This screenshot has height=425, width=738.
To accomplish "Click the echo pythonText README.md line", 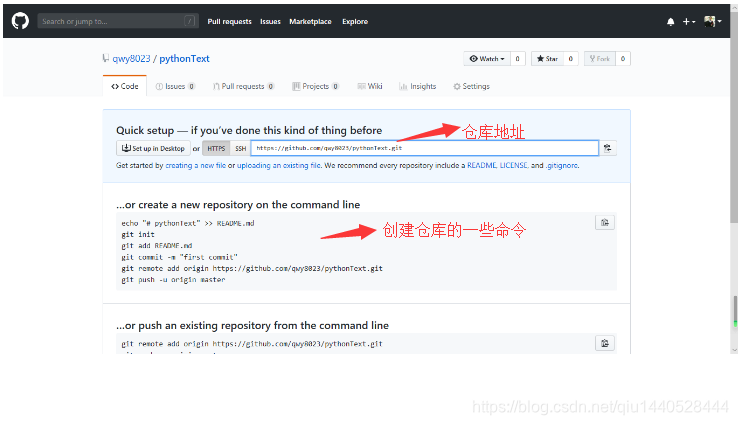I will point(188,223).
